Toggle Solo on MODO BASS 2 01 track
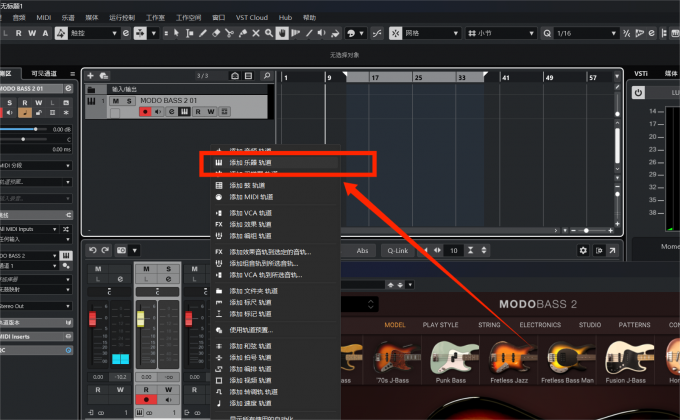 tap(129, 101)
